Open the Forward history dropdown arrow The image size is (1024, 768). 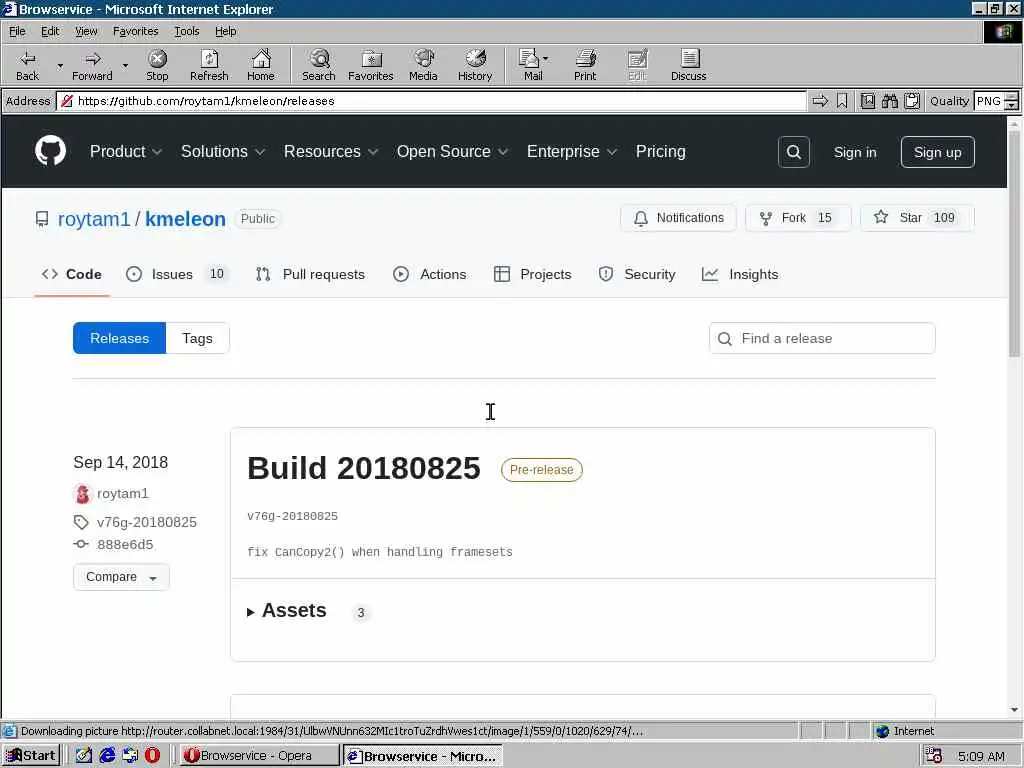tap(125, 65)
